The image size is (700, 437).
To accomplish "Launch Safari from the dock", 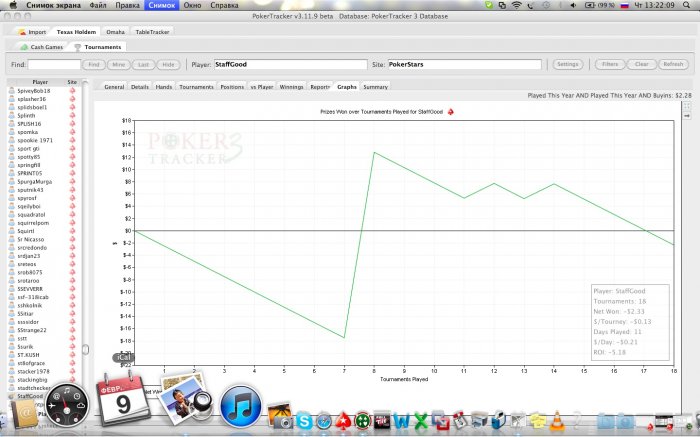I will [324, 420].
